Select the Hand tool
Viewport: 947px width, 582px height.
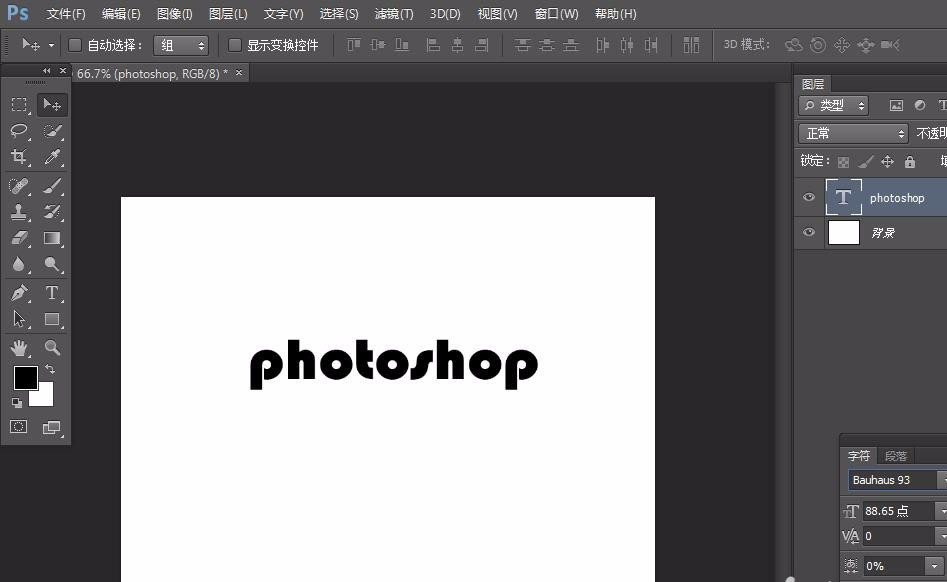coord(19,347)
